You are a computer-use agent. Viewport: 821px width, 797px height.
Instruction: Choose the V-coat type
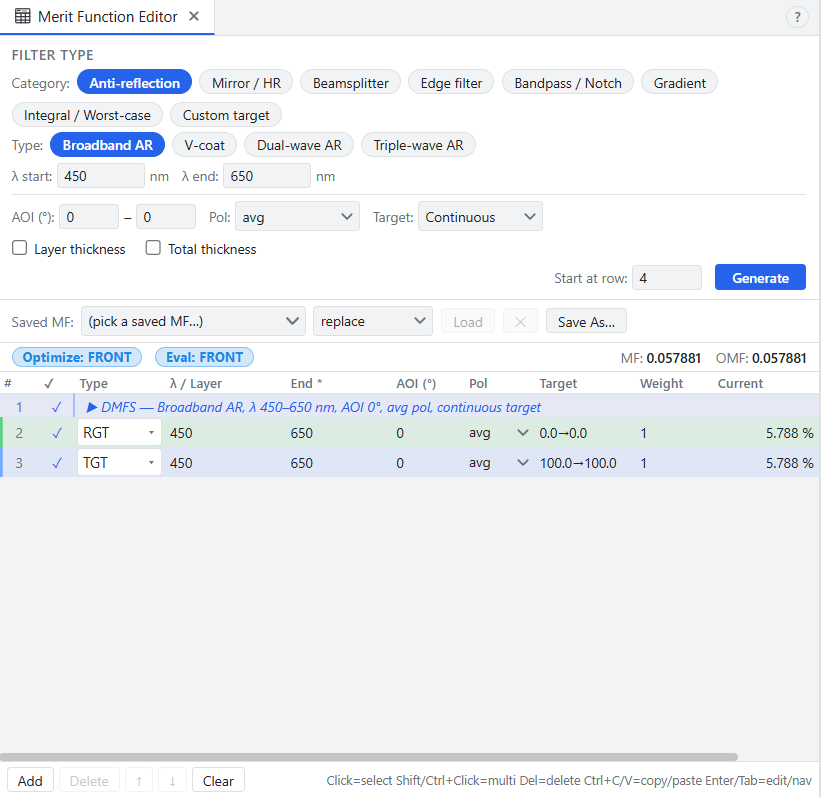204,145
